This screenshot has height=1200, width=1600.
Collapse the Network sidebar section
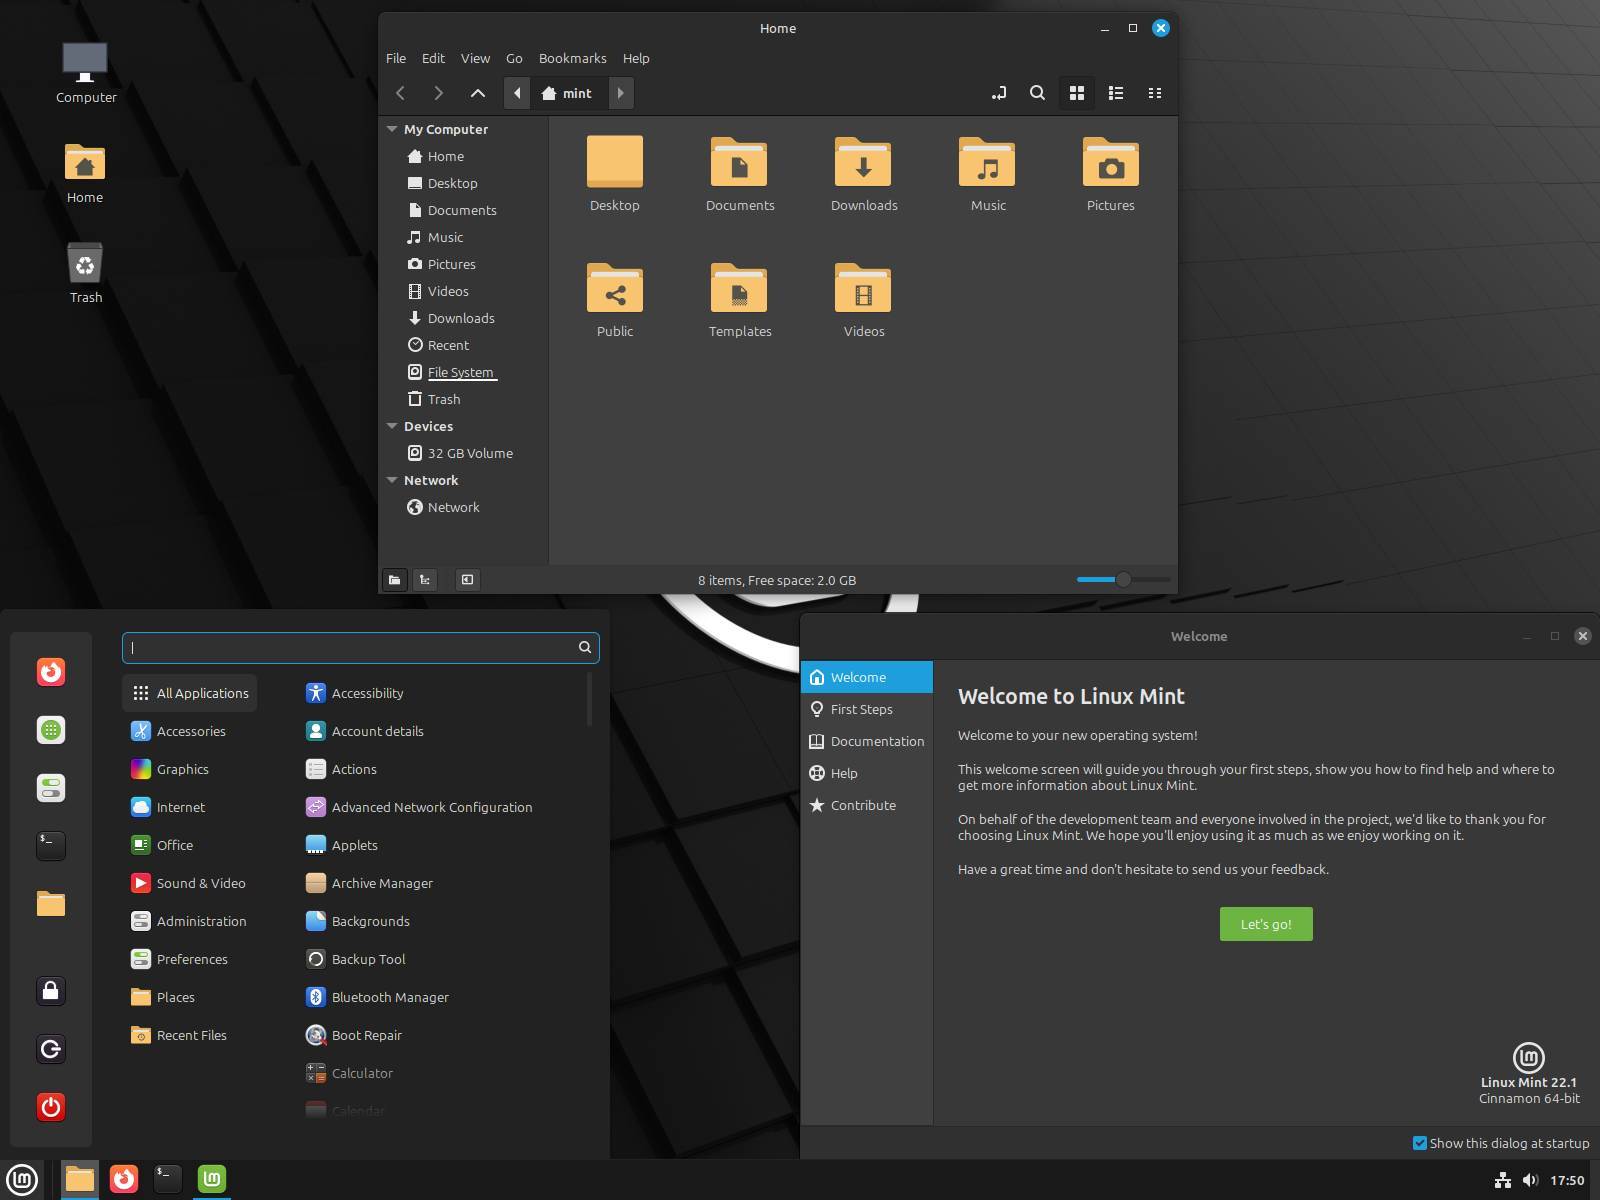(x=392, y=480)
